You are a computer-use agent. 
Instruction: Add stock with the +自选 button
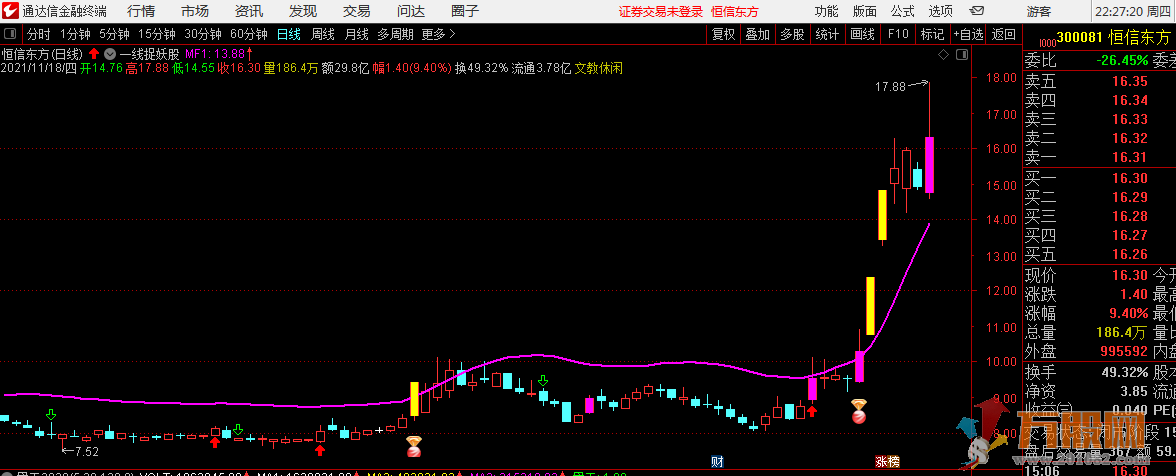tap(968, 34)
